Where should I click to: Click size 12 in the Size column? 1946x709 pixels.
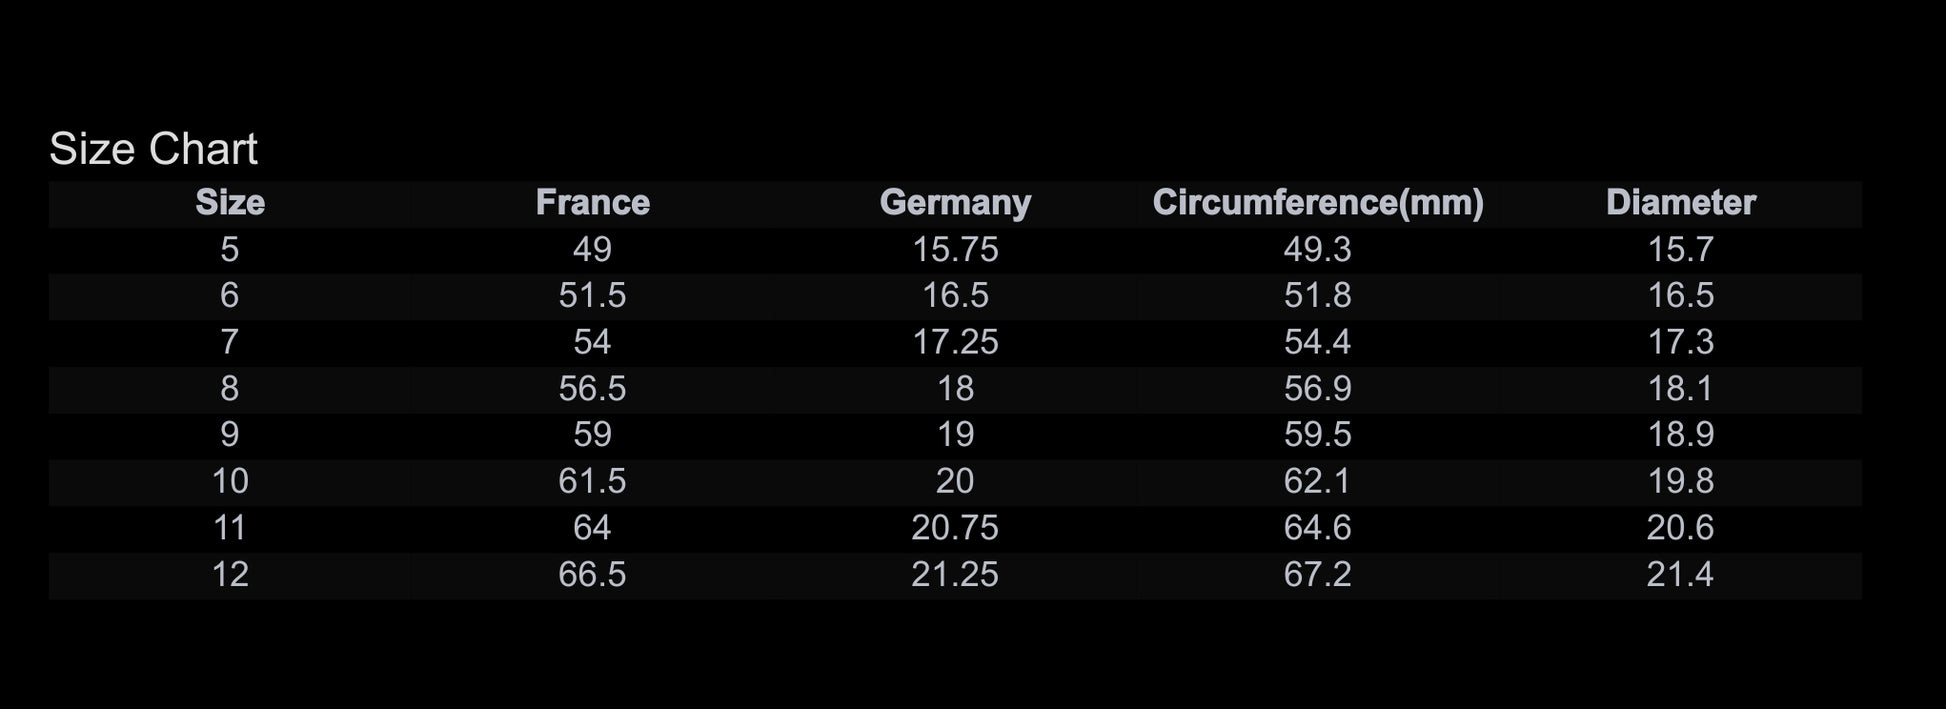(230, 575)
